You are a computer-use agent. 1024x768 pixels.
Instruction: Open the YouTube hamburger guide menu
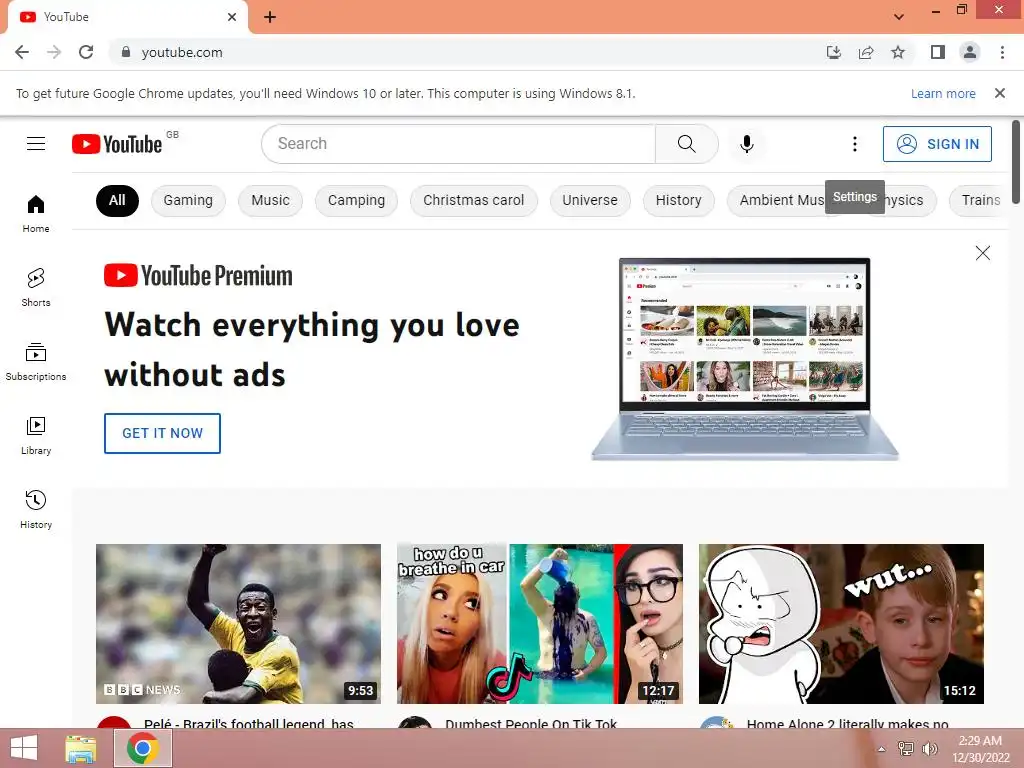36,144
